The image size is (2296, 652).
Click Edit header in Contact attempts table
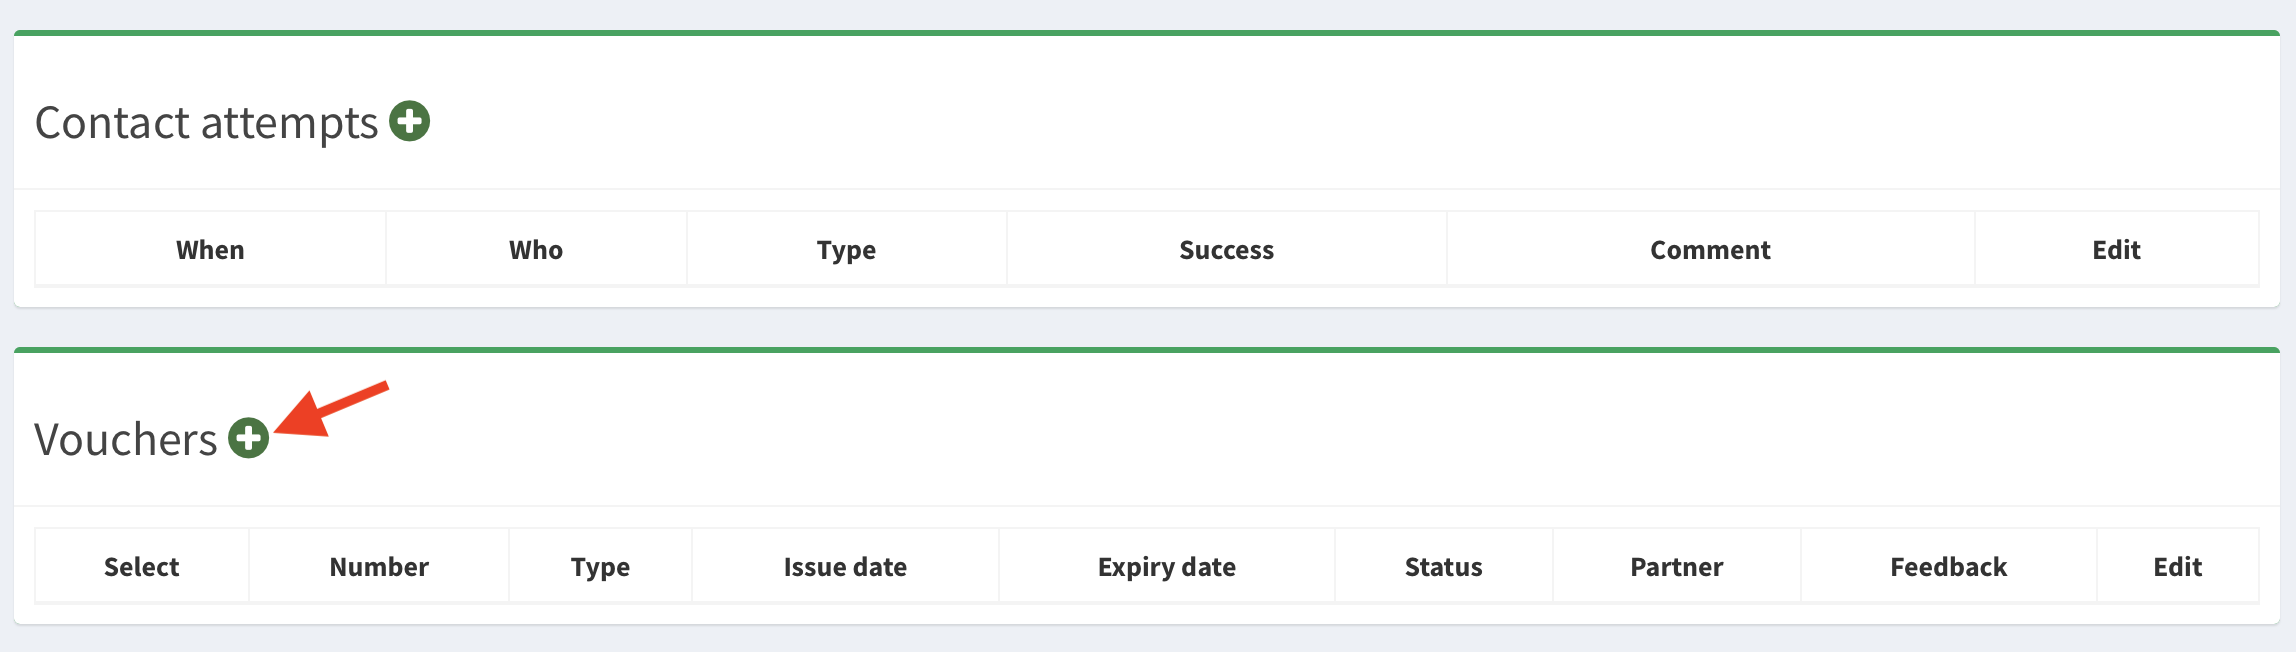[x=2116, y=250]
